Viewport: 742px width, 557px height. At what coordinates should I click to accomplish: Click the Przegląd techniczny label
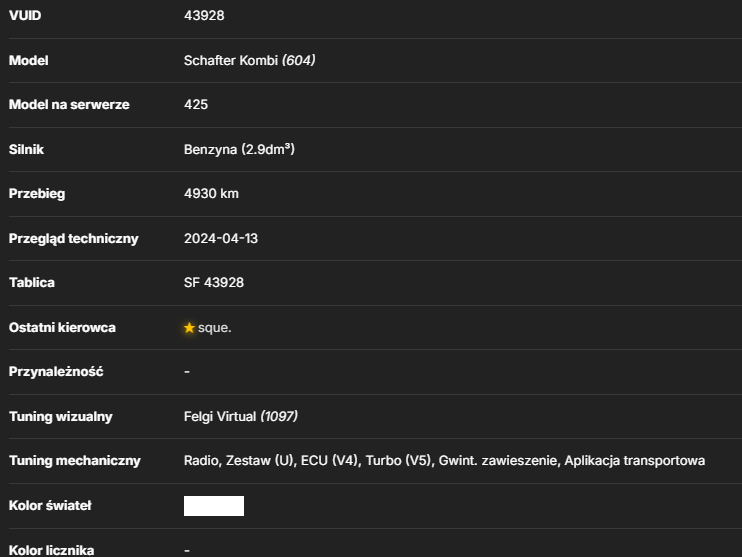pos(73,239)
